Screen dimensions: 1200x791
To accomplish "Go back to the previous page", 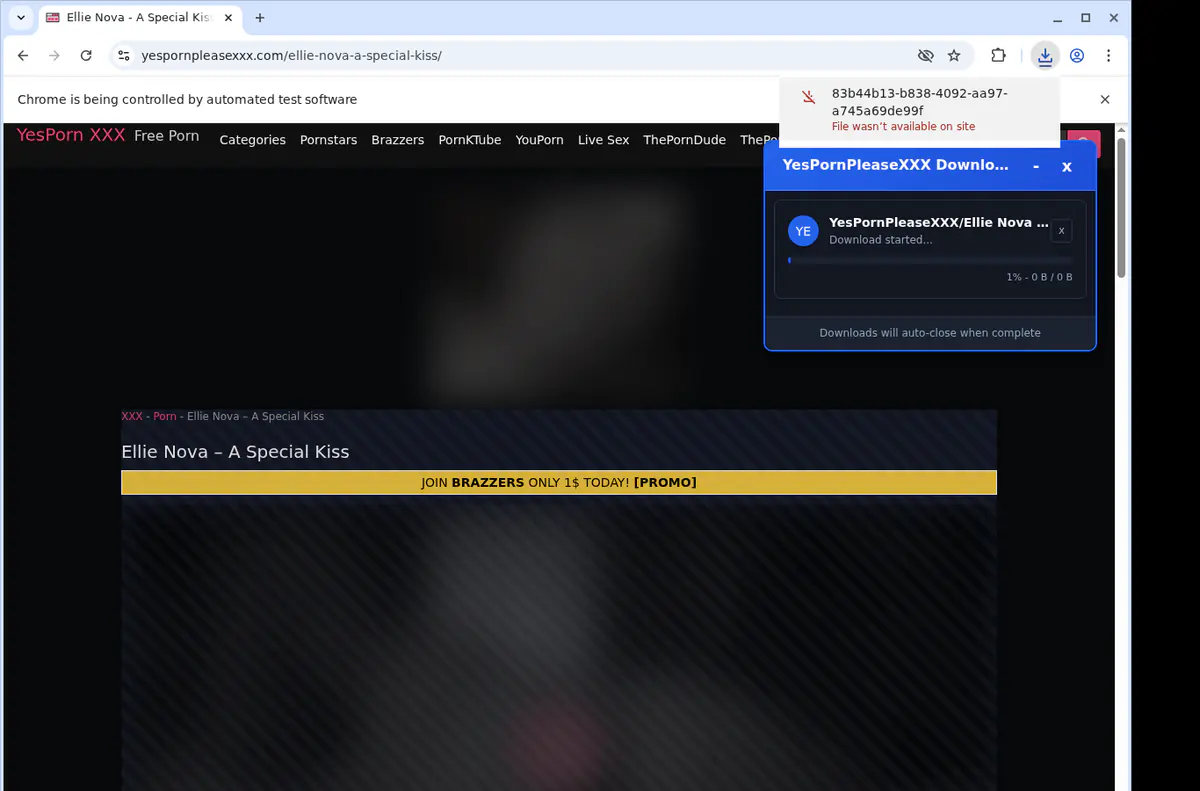I will [23, 56].
